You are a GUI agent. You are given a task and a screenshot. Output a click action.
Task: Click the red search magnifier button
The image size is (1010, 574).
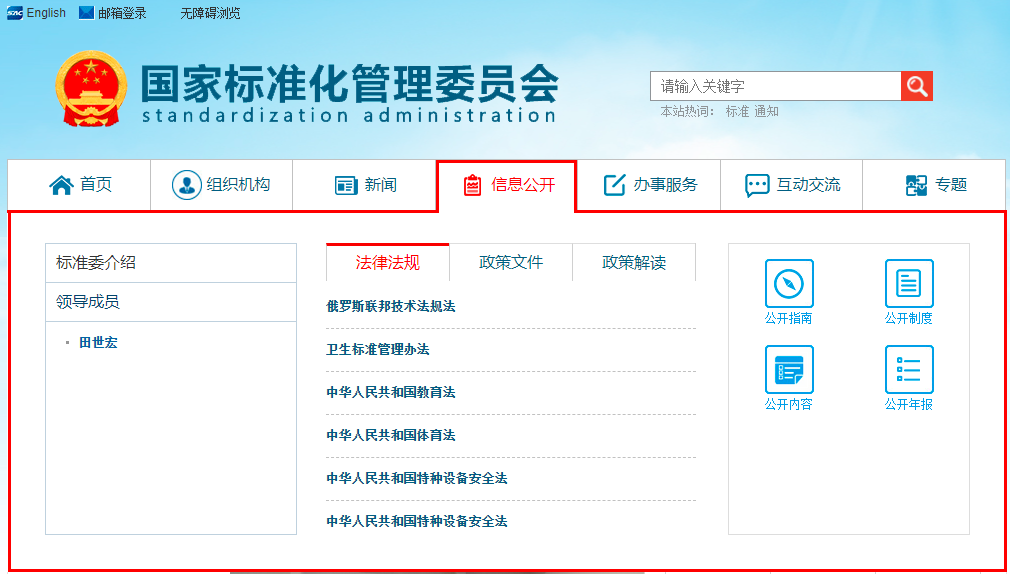click(916, 86)
